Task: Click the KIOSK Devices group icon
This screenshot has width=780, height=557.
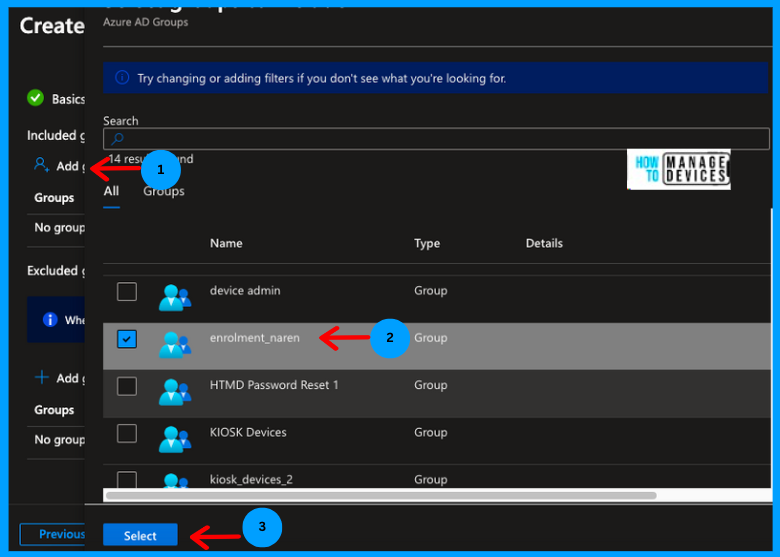Action: point(174,438)
